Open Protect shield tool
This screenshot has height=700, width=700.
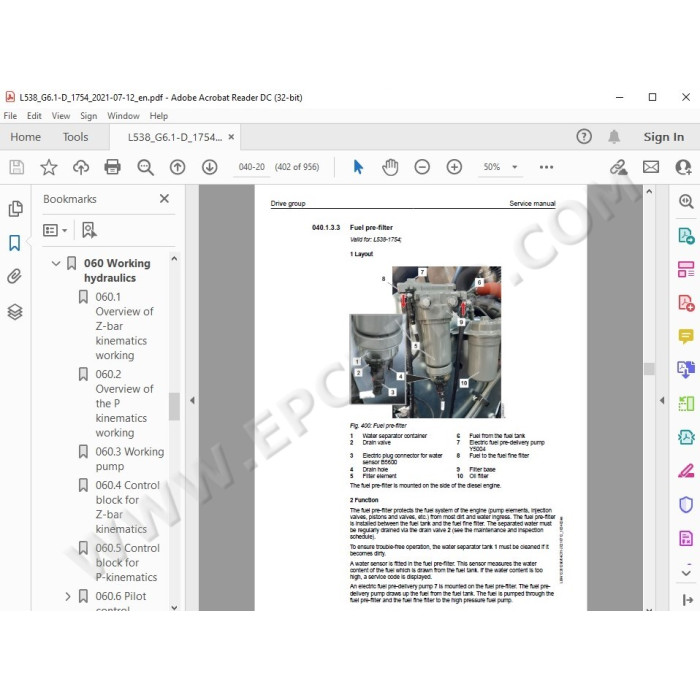coord(686,505)
